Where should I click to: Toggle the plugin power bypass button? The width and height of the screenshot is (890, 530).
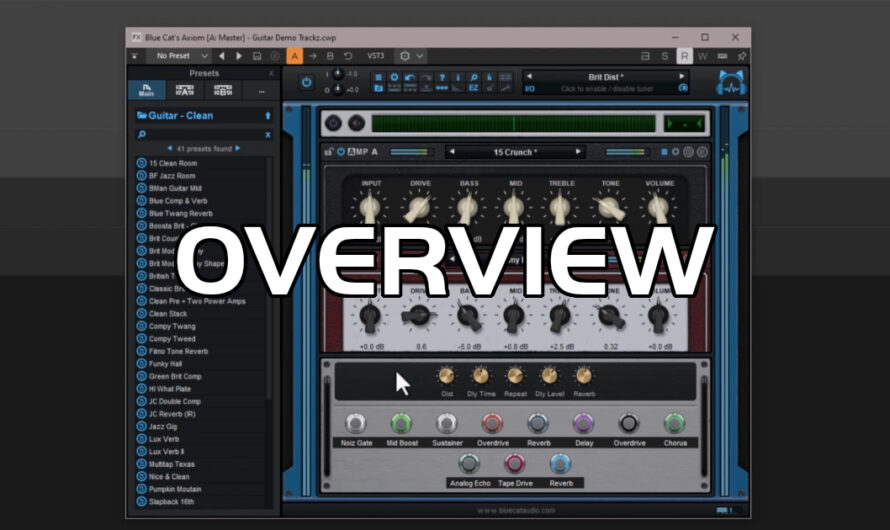(x=306, y=82)
